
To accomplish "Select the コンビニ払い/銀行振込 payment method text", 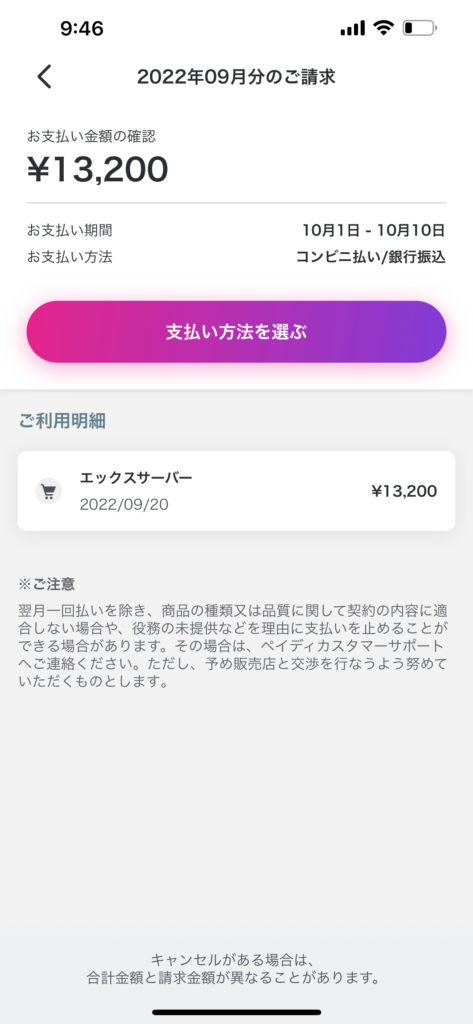I will [x=371, y=257].
